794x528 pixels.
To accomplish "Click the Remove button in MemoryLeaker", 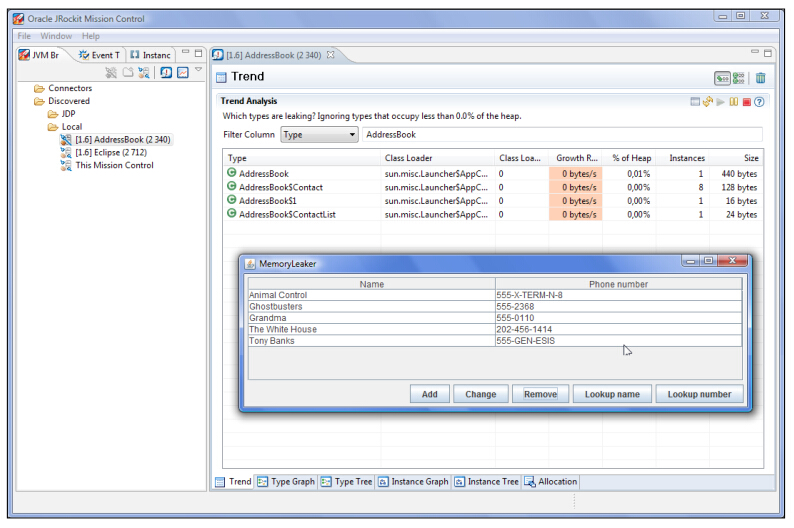I will (x=540, y=394).
